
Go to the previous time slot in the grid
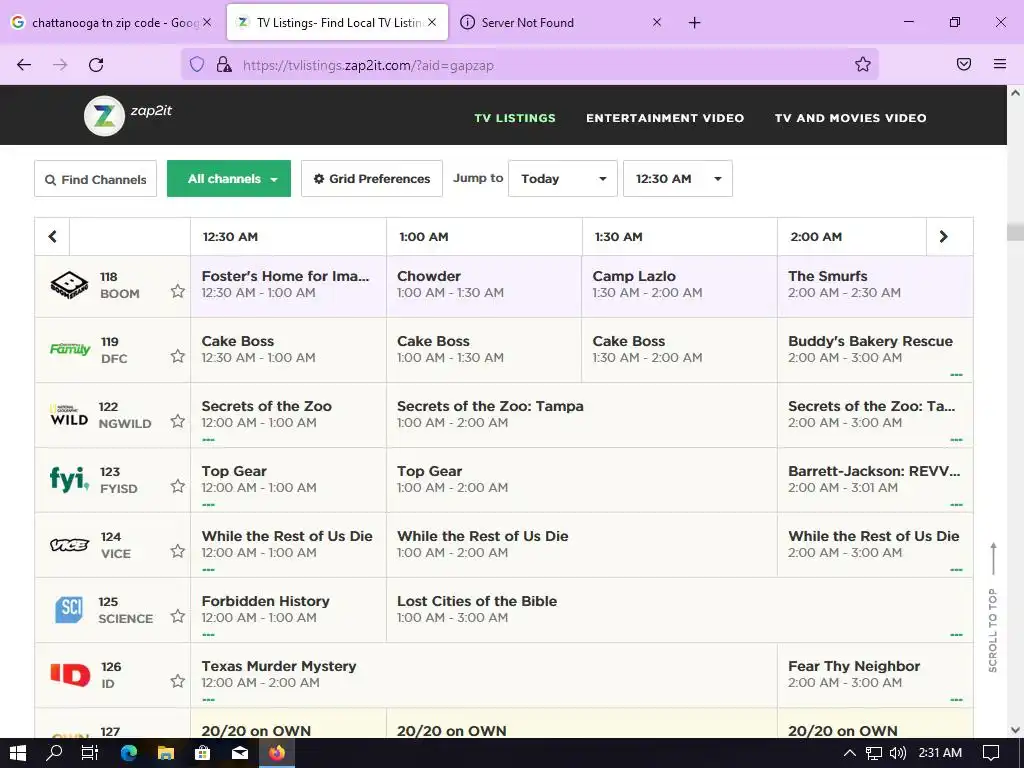tap(52, 236)
